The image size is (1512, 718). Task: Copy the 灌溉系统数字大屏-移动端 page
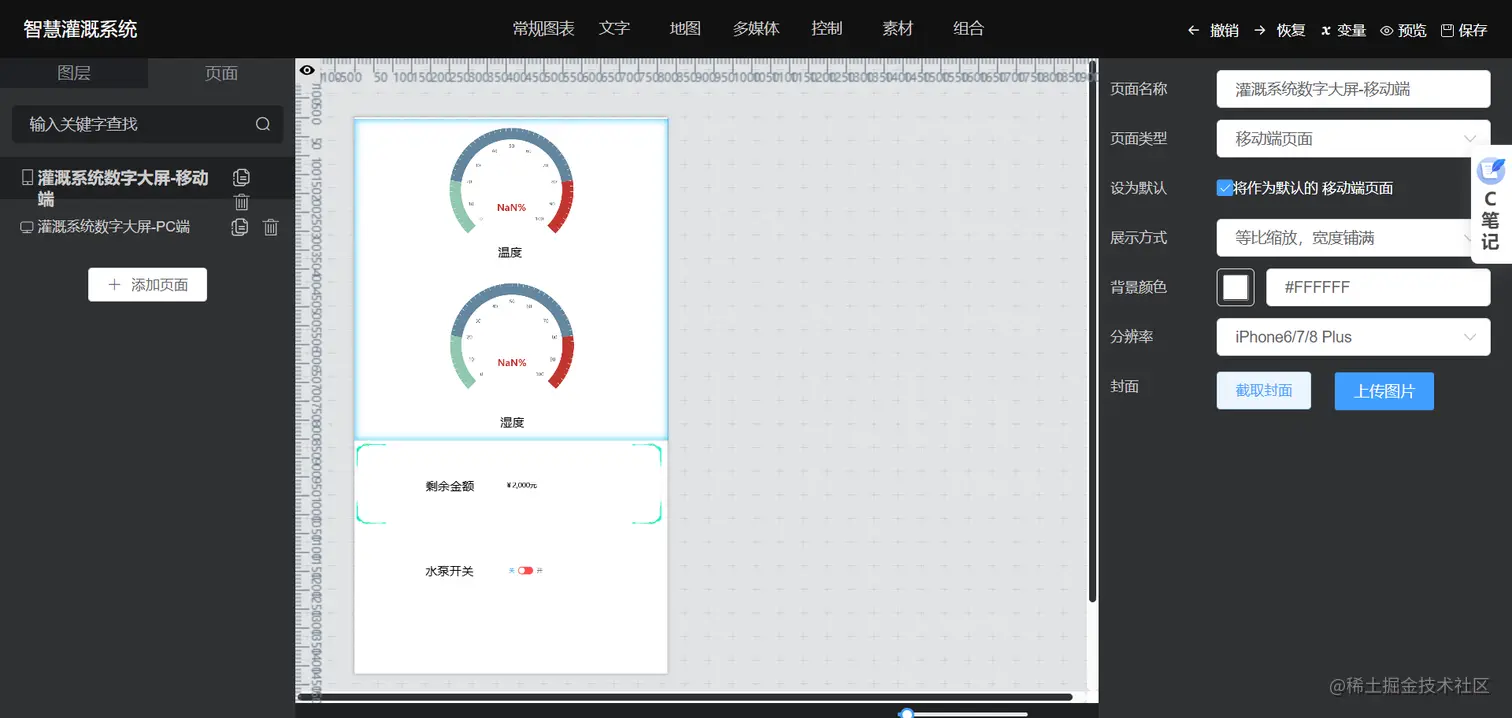[241, 177]
